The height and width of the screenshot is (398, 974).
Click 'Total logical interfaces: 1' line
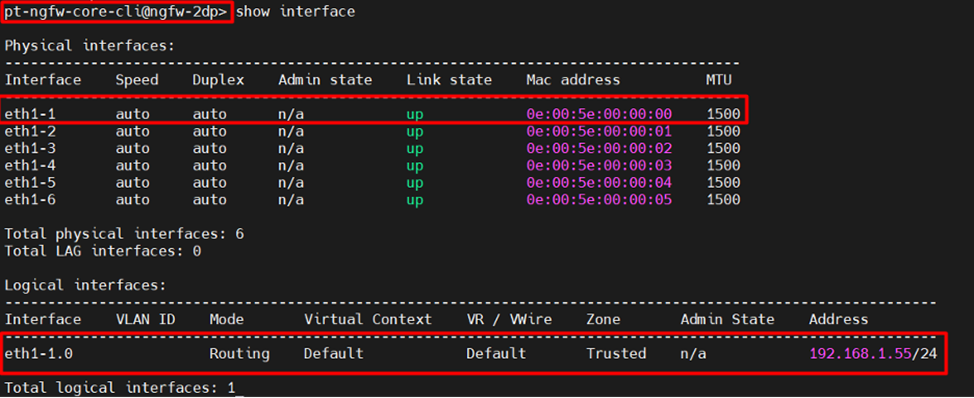tap(120, 388)
